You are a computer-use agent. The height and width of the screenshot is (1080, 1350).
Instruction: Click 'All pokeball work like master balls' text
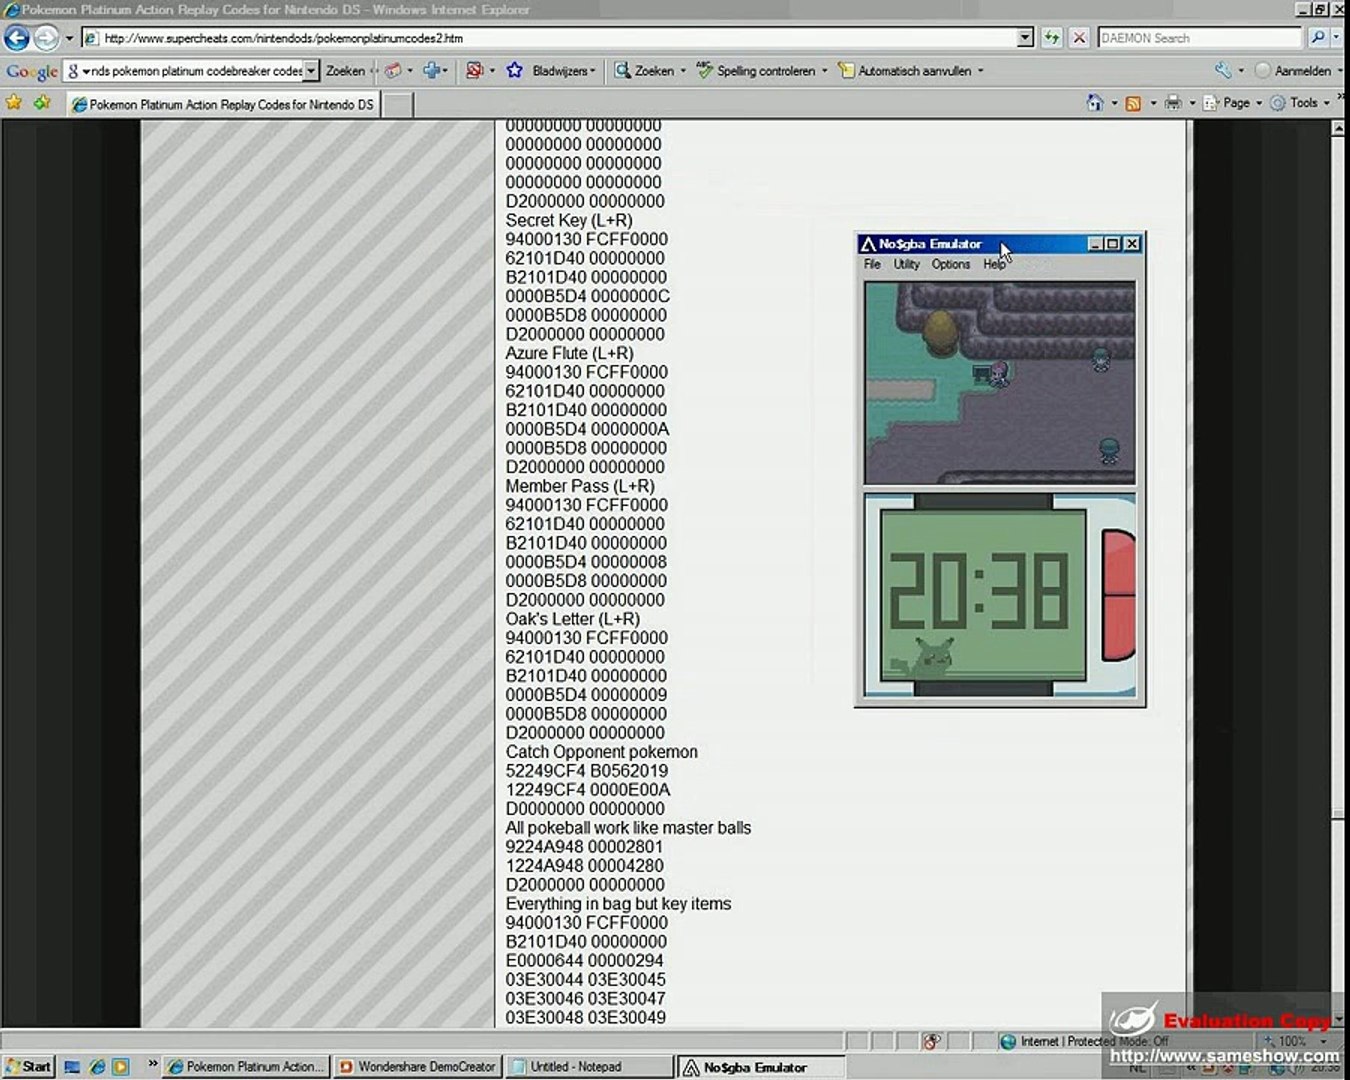pyautogui.click(x=628, y=828)
